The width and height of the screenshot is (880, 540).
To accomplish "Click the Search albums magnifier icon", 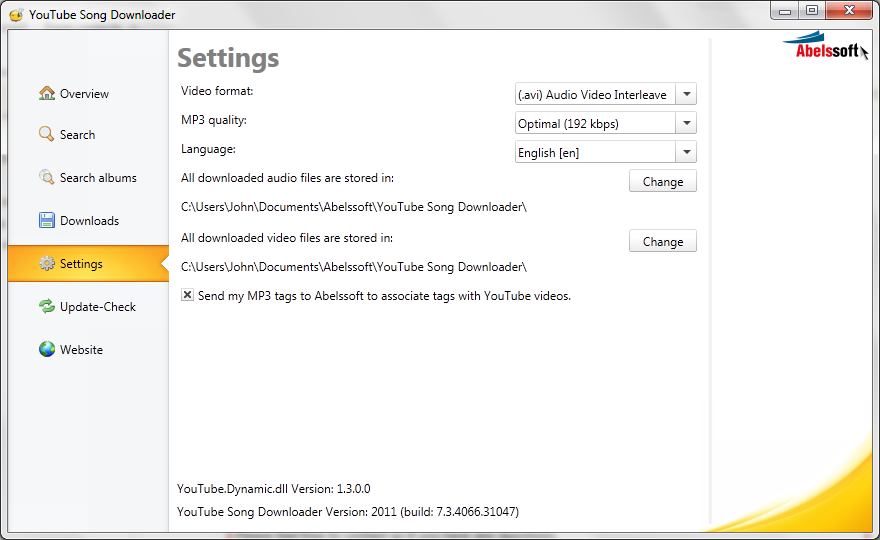I will tap(47, 177).
